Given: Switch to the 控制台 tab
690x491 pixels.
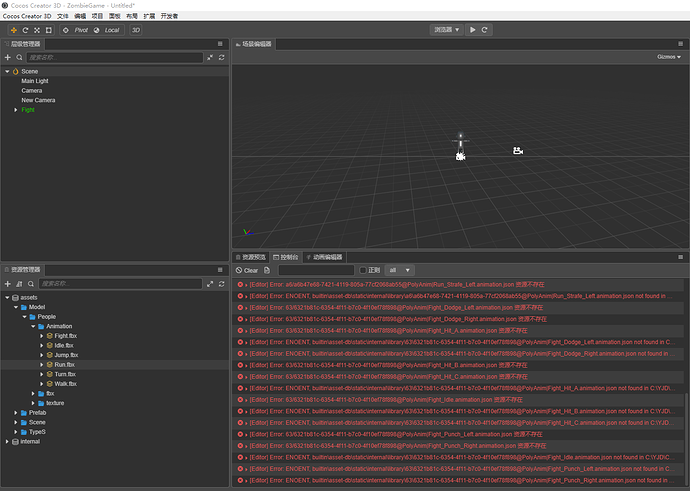Looking at the screenshot, I should coord(286,257).
